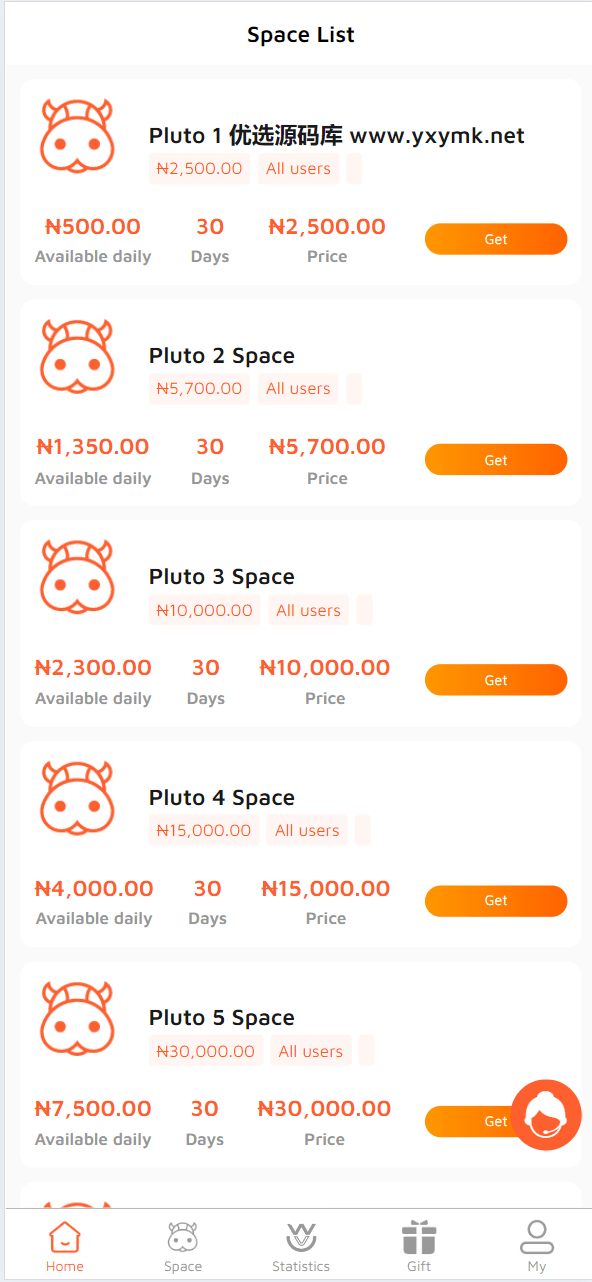Click the Space List header title
Viewport: 592px width, 1282px height.
click(x=301, y=35)
